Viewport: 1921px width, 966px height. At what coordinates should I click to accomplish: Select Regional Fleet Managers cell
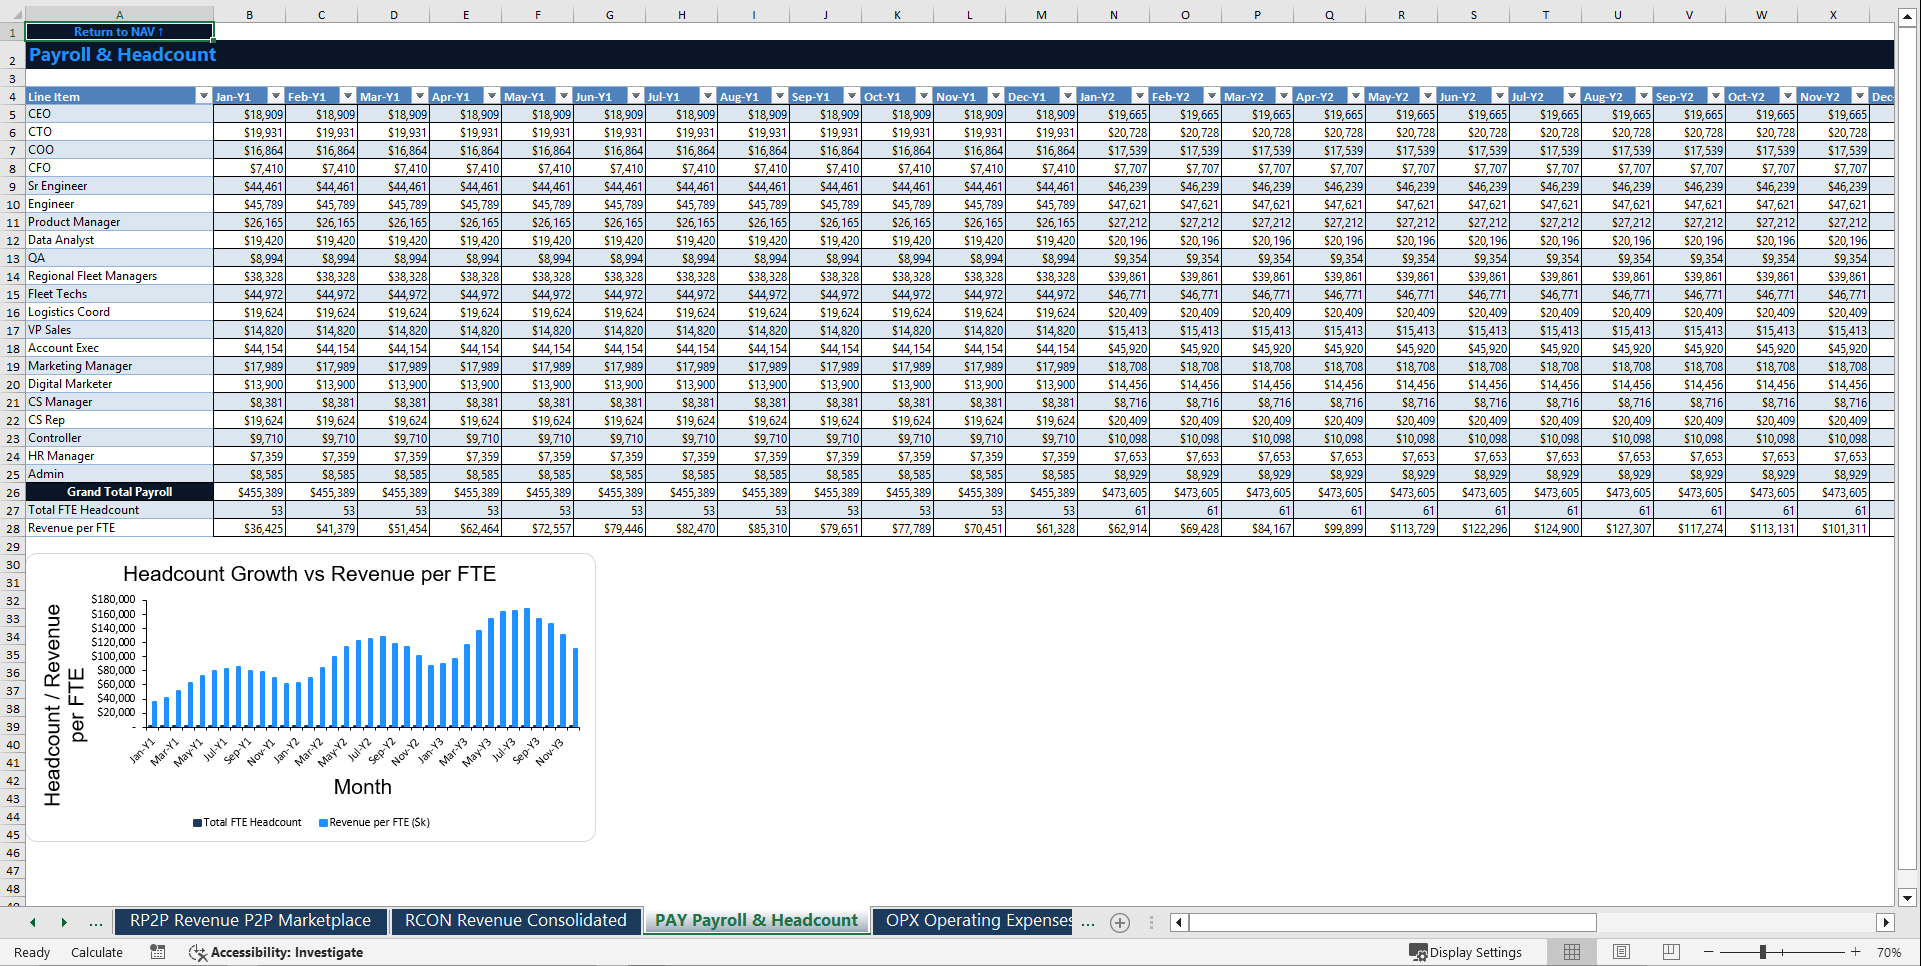click(119, 276)
